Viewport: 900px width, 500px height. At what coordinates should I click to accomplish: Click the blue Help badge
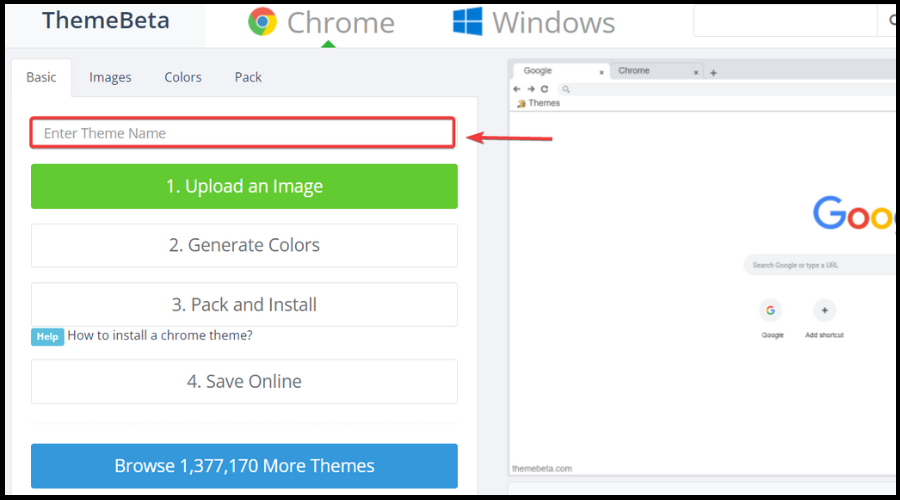click(x=47, y=336)
